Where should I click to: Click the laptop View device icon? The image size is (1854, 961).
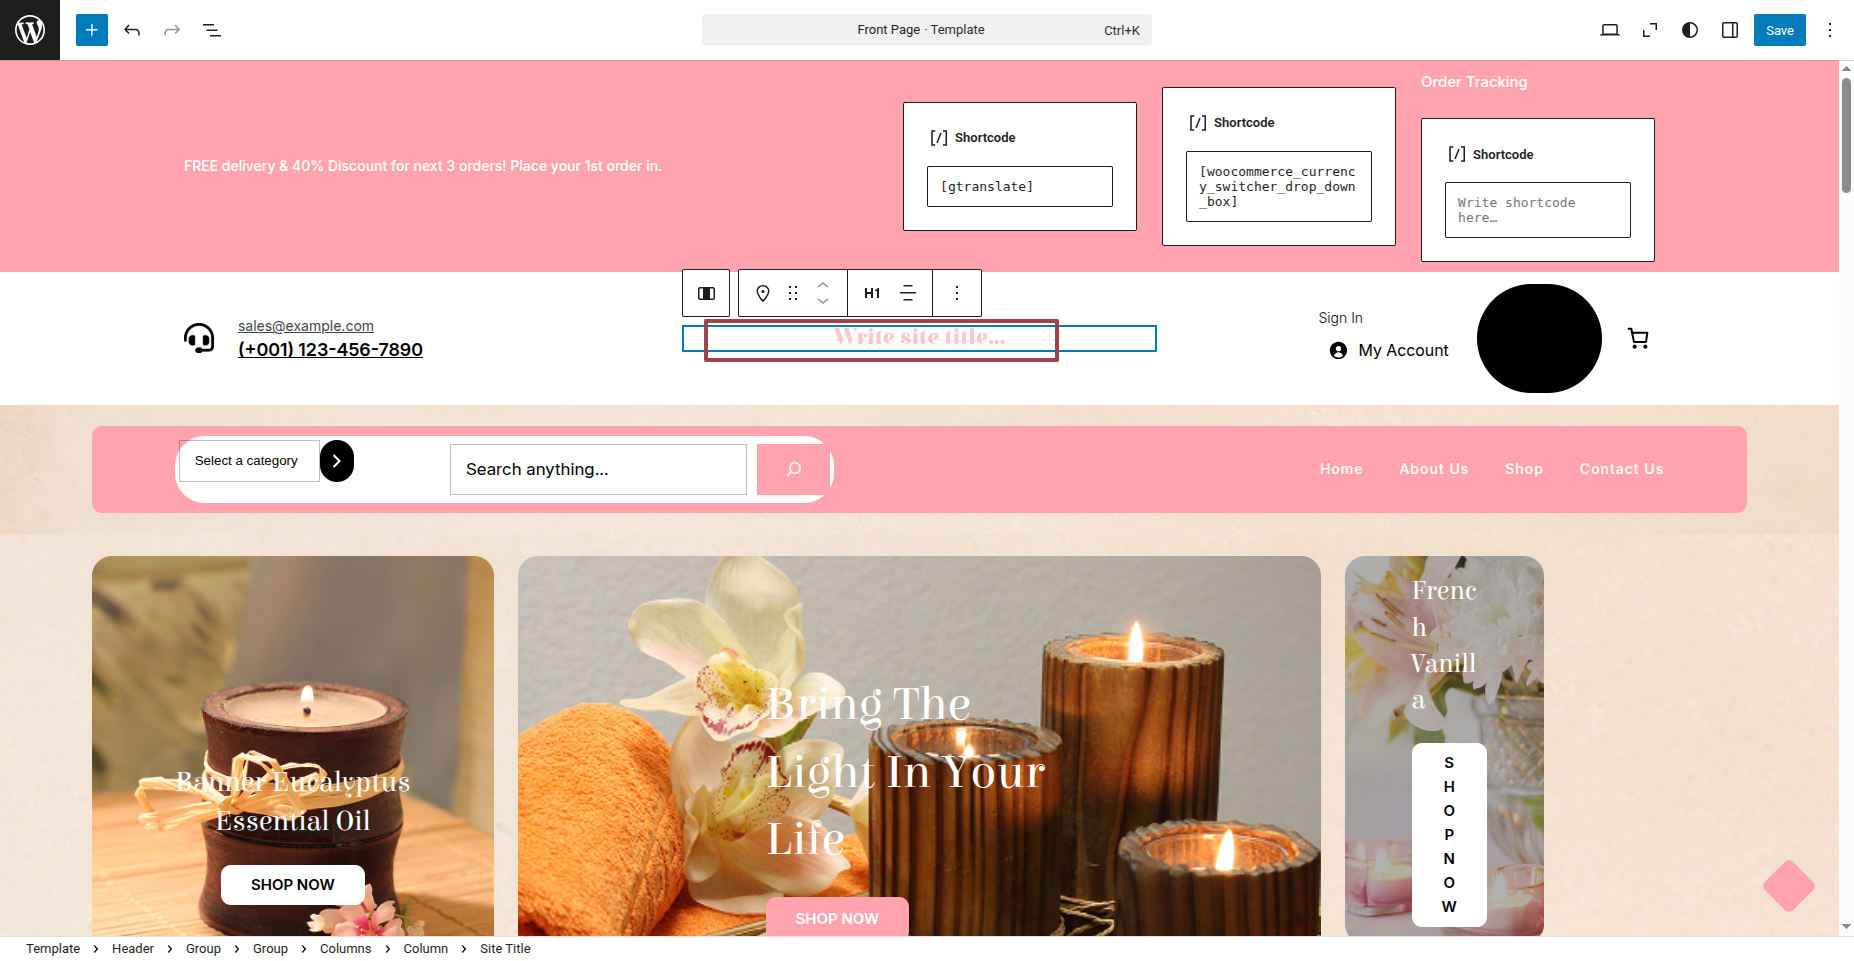coord(1610,30)
